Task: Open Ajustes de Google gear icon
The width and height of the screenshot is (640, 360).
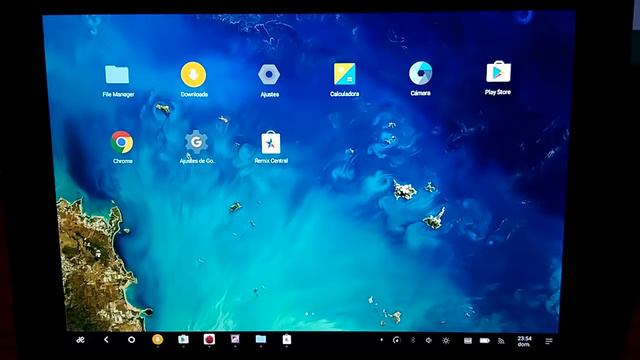Action: pos(196,142)
